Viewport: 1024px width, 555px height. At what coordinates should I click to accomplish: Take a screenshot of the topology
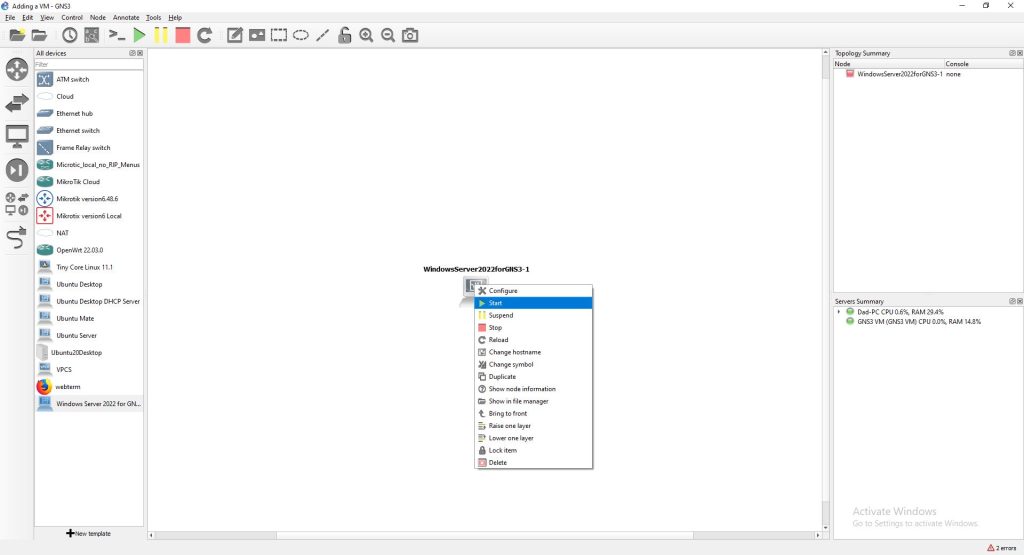[410, 35]
